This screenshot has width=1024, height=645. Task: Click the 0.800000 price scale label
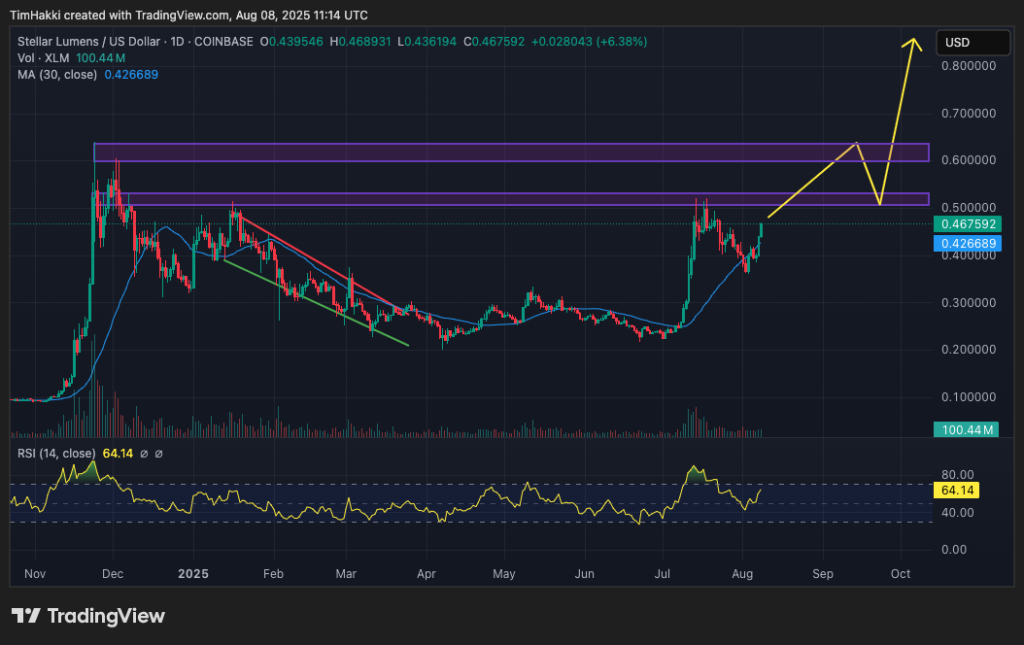[x=968, y=66]
